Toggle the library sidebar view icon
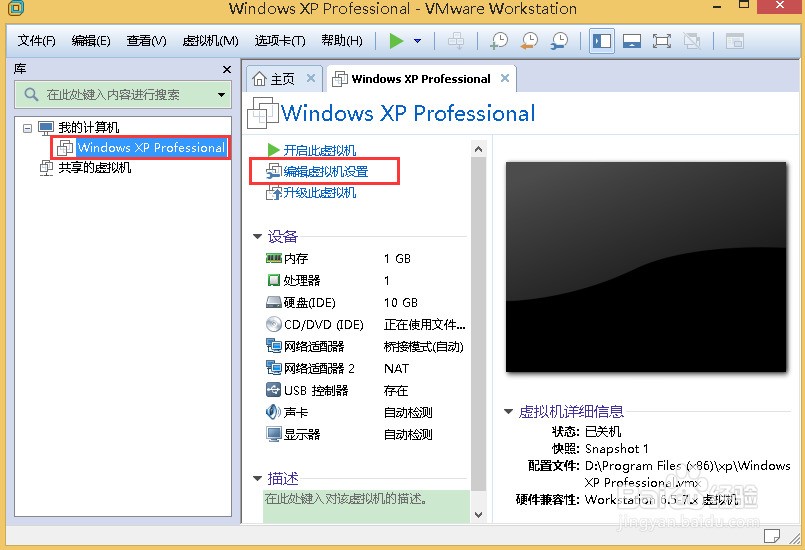Image resolution: width=805 pixels, height=550 pixels. pos(601,41)
